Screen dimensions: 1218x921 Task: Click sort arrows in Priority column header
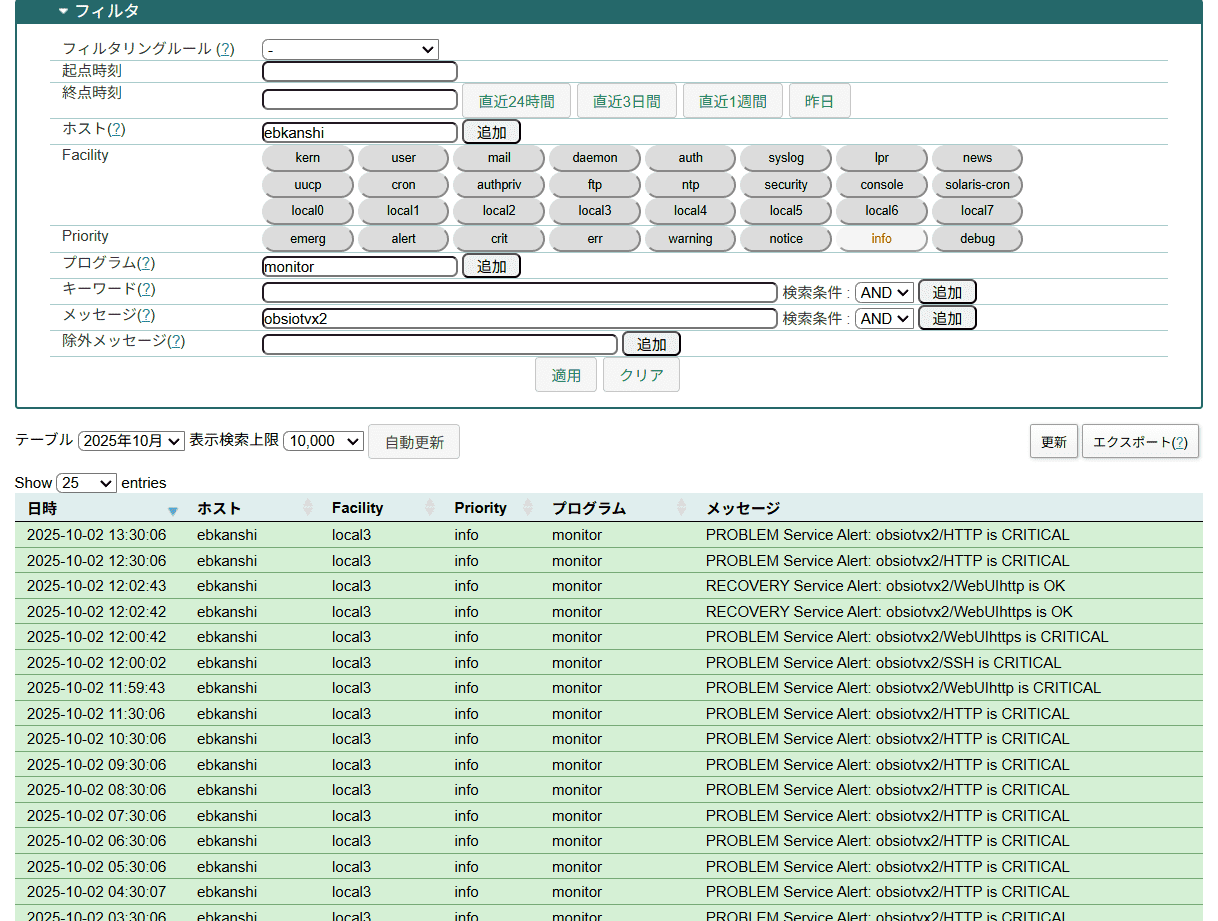coord(528,508)
